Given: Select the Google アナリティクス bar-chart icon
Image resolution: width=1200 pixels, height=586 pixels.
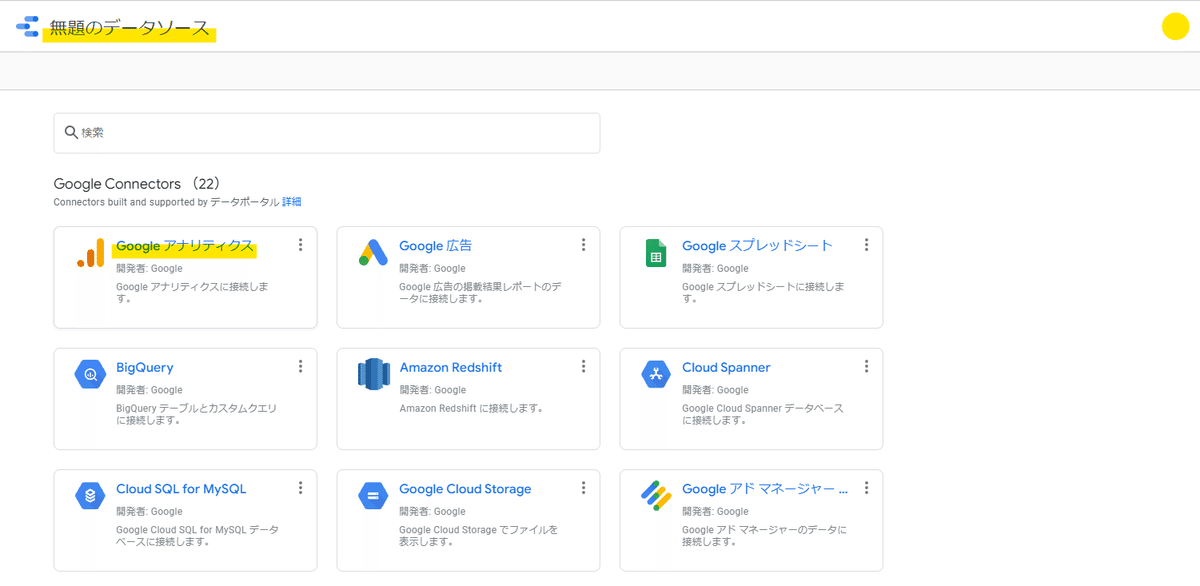Looking at the screenshot, I should tap(90, 253).
